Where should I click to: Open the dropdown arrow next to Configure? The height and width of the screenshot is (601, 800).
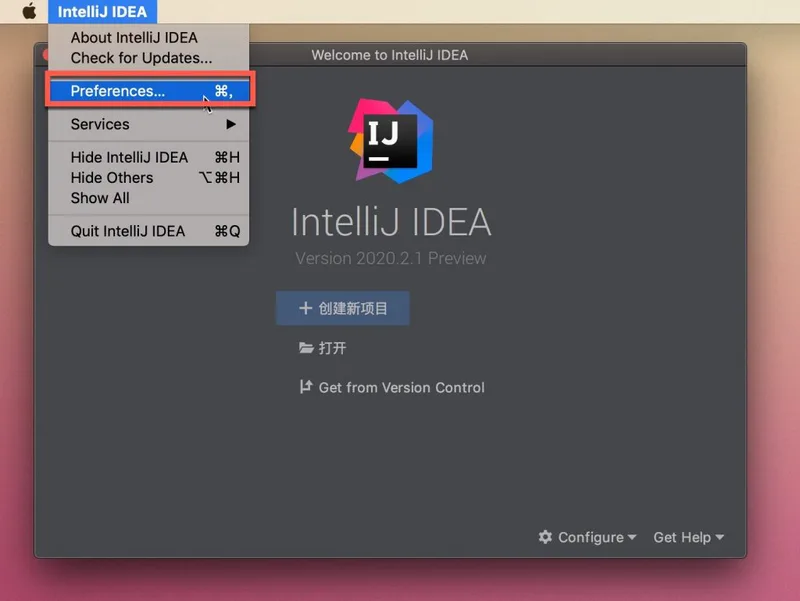coord(632,538)
